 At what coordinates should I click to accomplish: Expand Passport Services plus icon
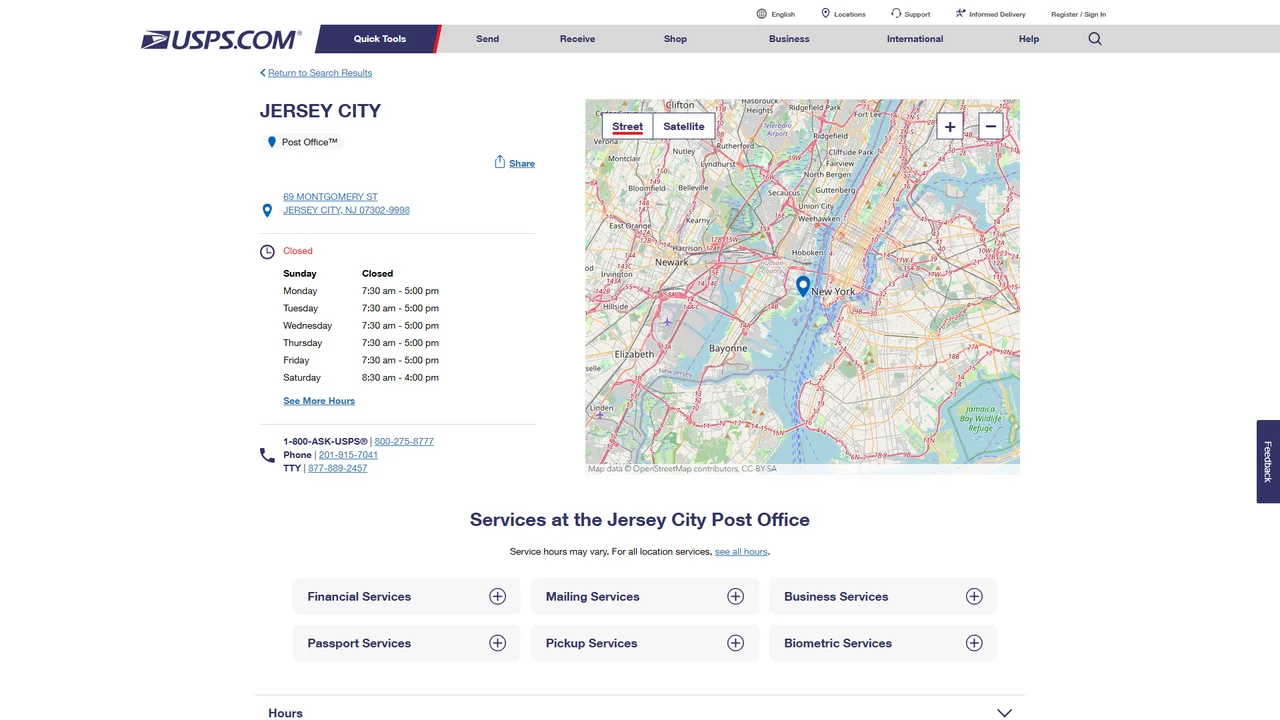pos(497,643)
